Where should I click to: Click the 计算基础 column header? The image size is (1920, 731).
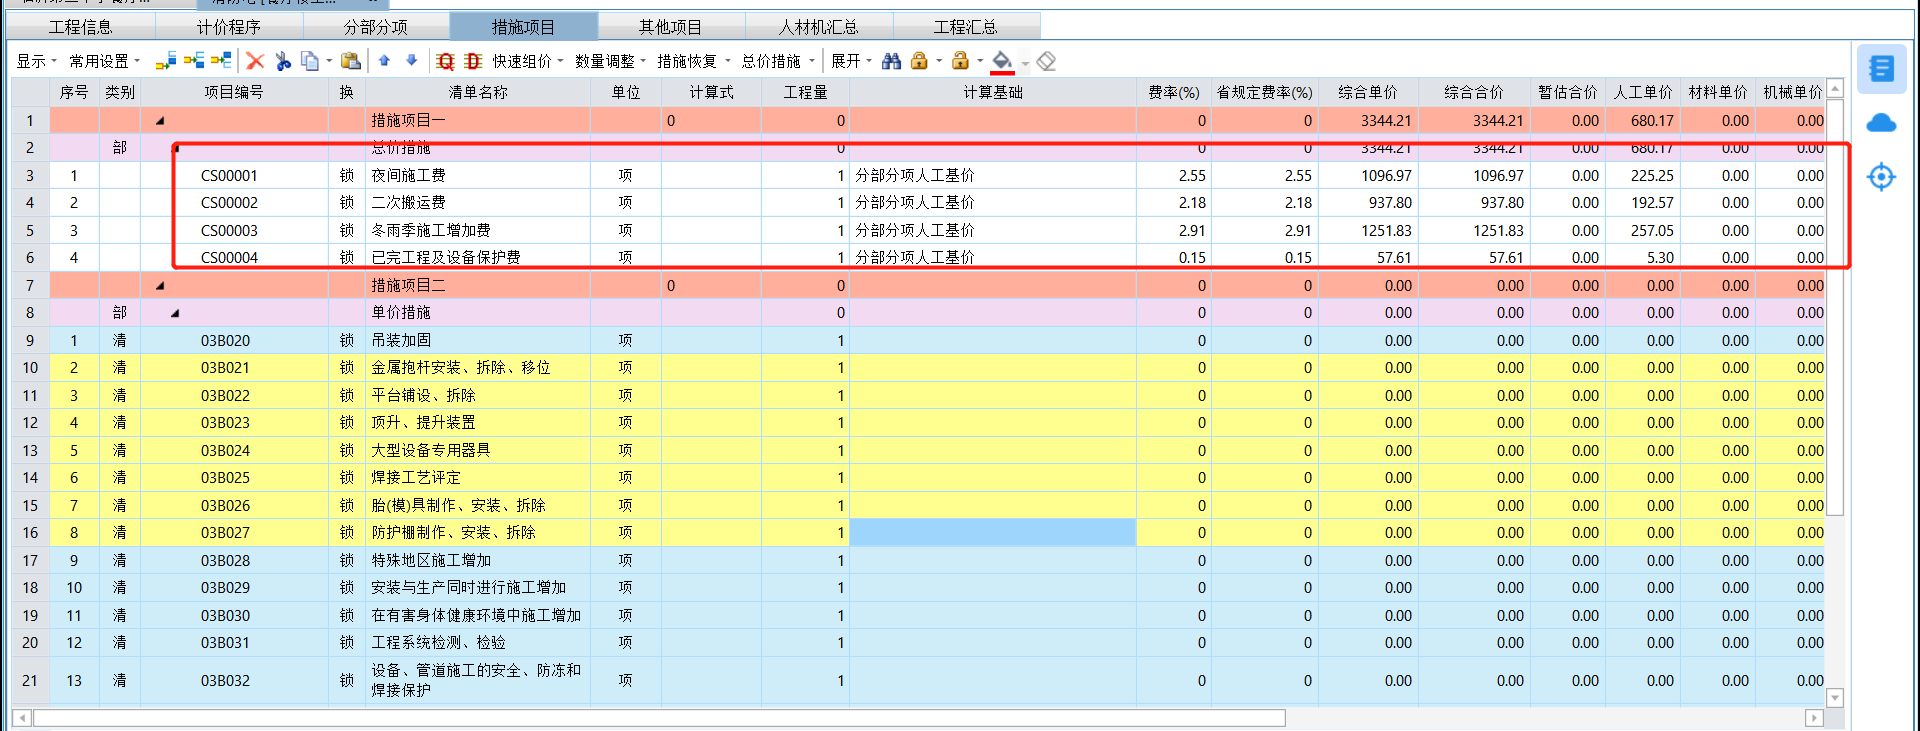coord(993,92)
